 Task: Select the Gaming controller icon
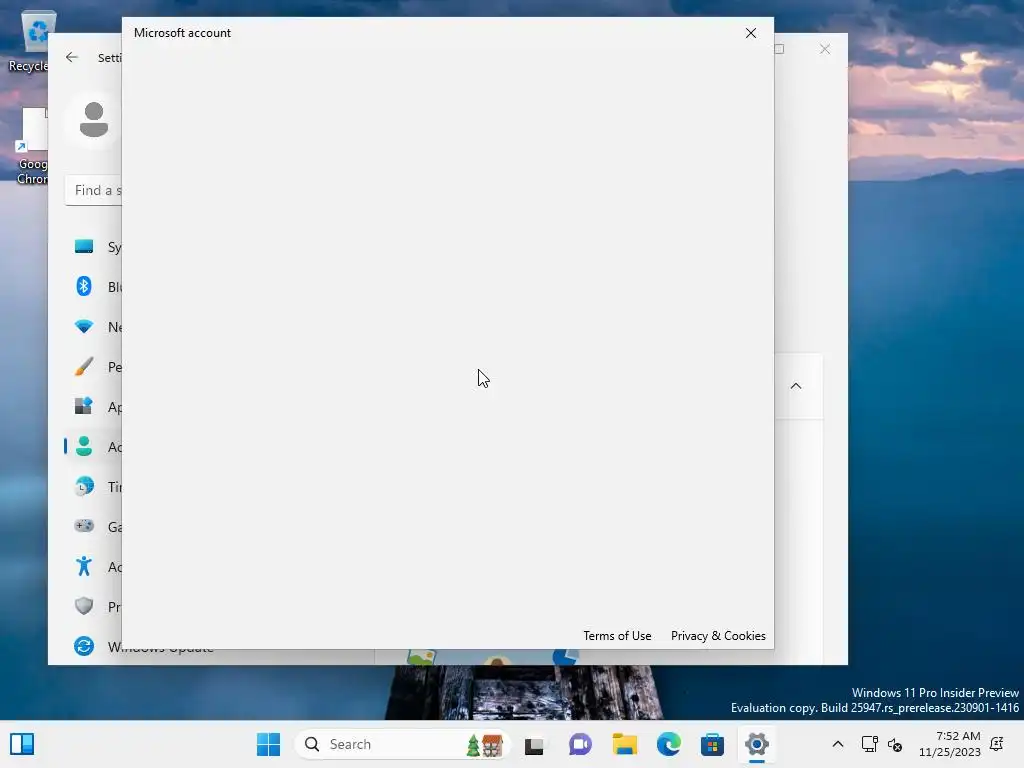(84, 526)
